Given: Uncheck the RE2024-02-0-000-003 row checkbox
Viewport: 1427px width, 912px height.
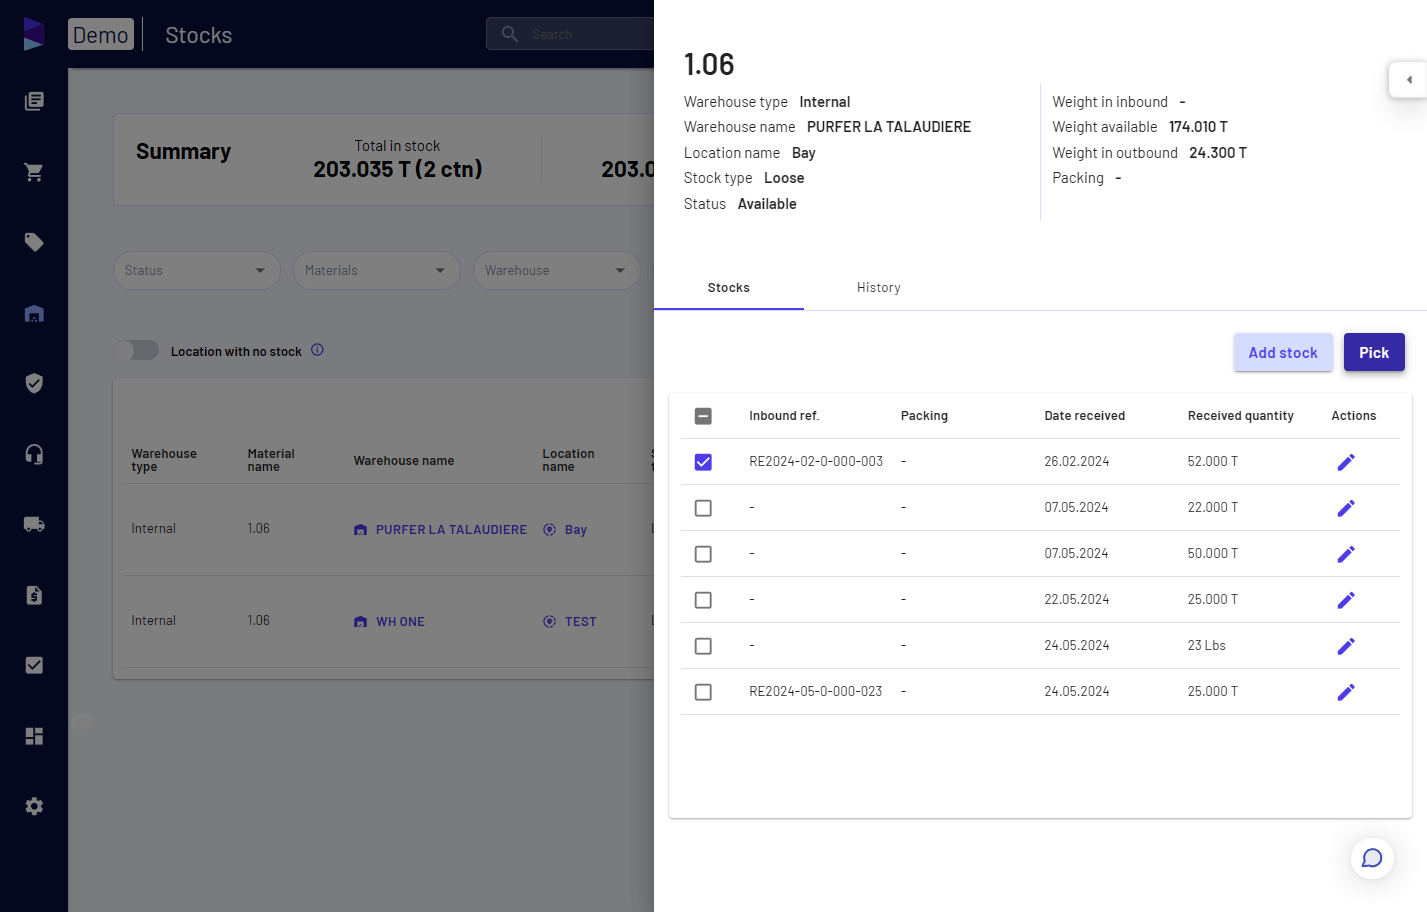Looking at the screenshot, I should click(x=703, y=462).
